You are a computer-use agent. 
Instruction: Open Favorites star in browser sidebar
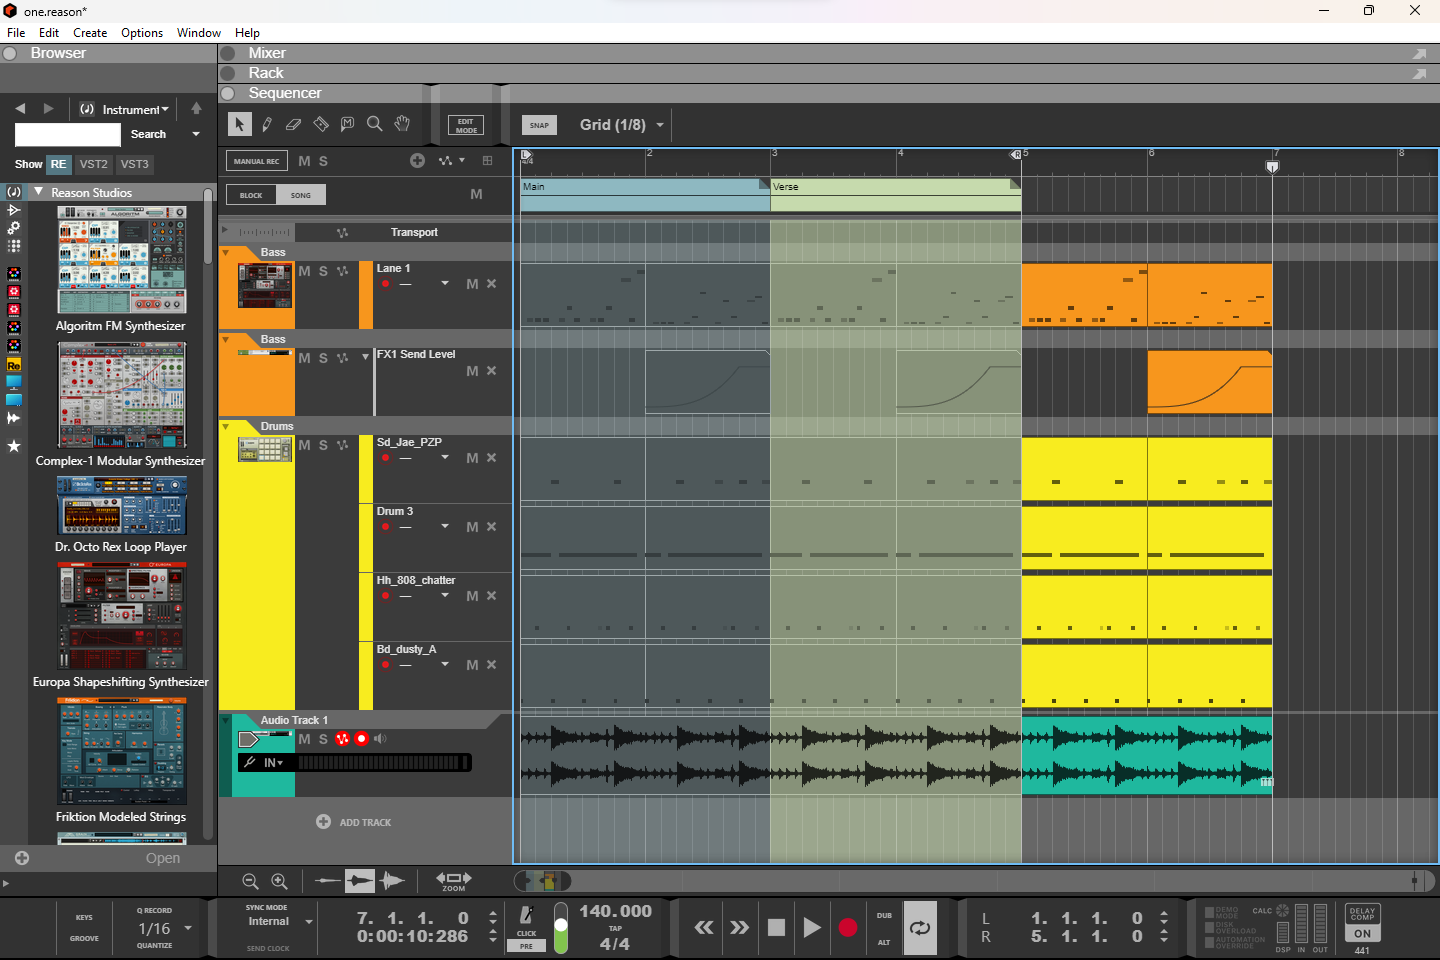click(14, 446)
